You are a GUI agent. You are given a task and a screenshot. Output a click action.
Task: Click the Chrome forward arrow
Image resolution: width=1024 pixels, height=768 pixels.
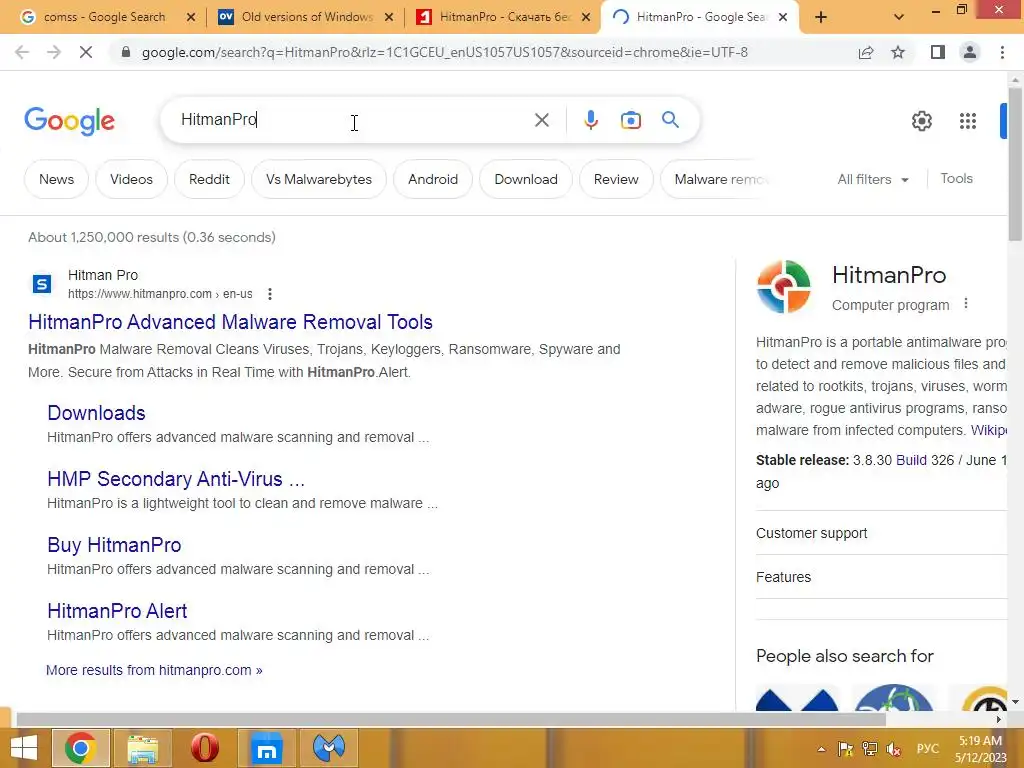(54, 52)
